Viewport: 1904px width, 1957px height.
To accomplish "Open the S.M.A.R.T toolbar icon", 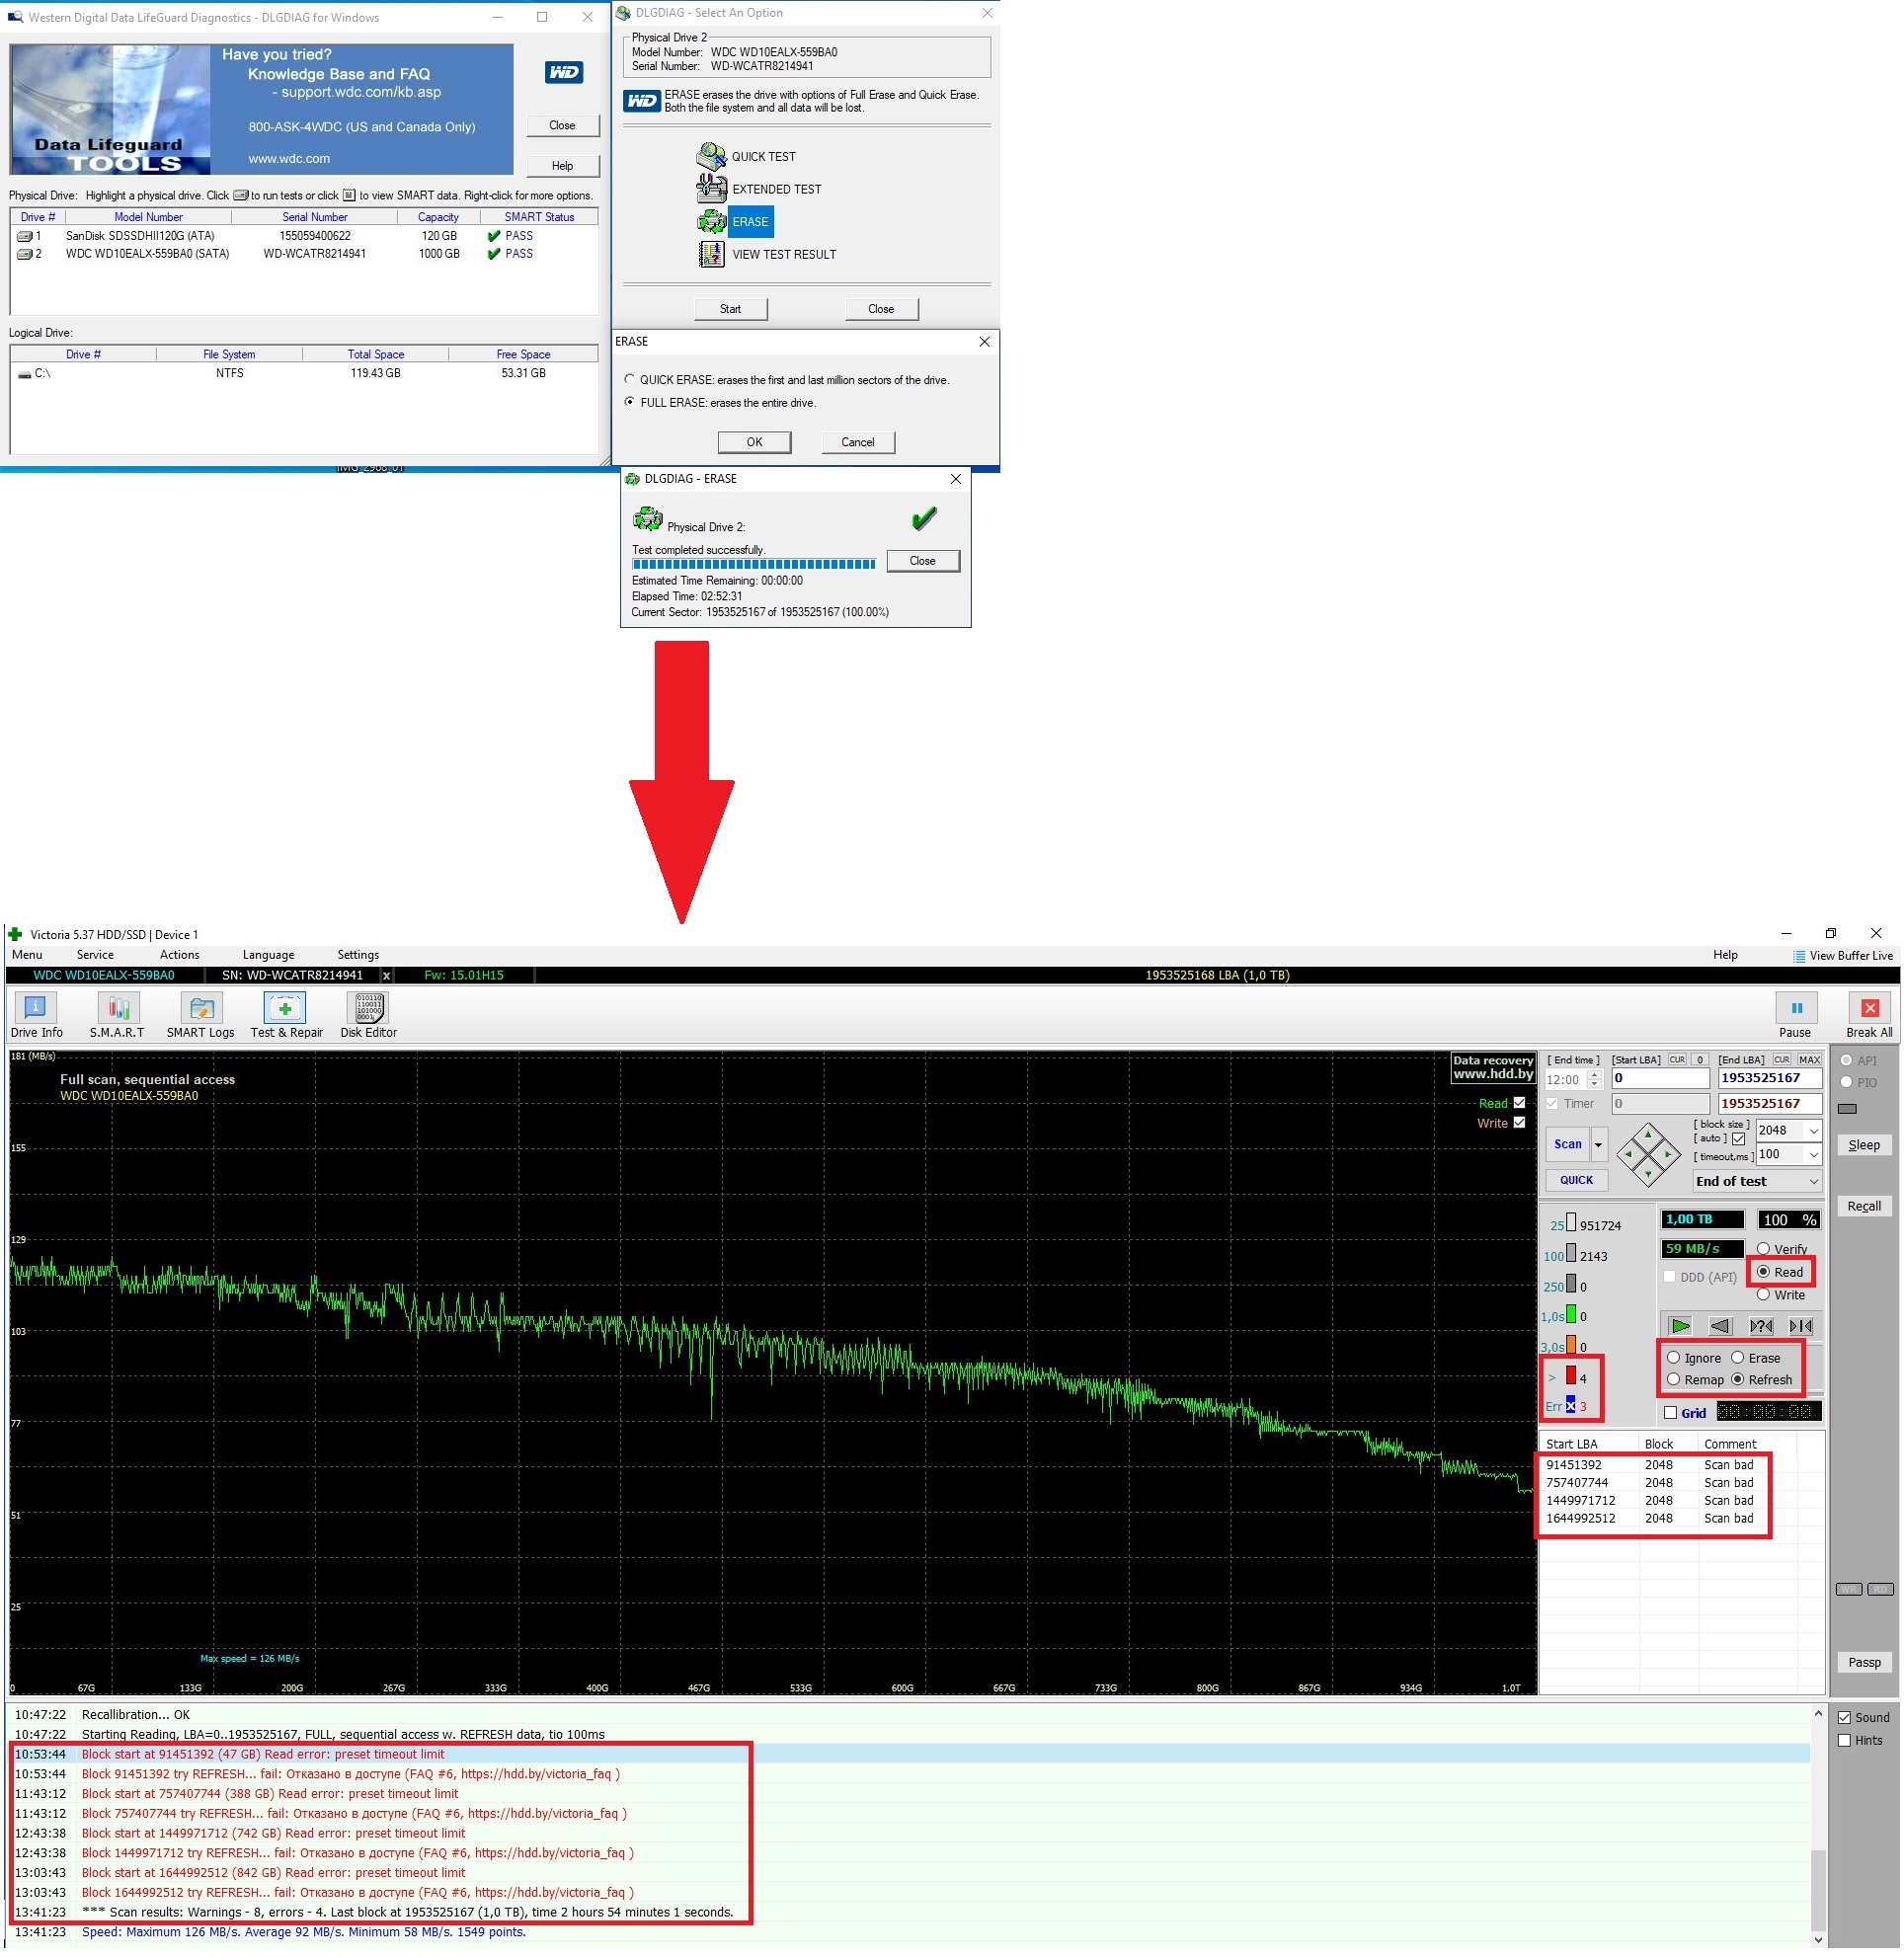I will click(x=118, y=1008).
